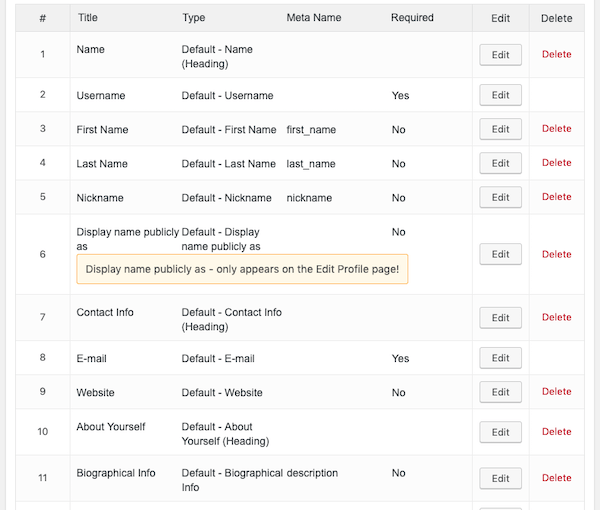Click the Delete column header
Viewport: 600px width, 510px height.
point(556,18)
